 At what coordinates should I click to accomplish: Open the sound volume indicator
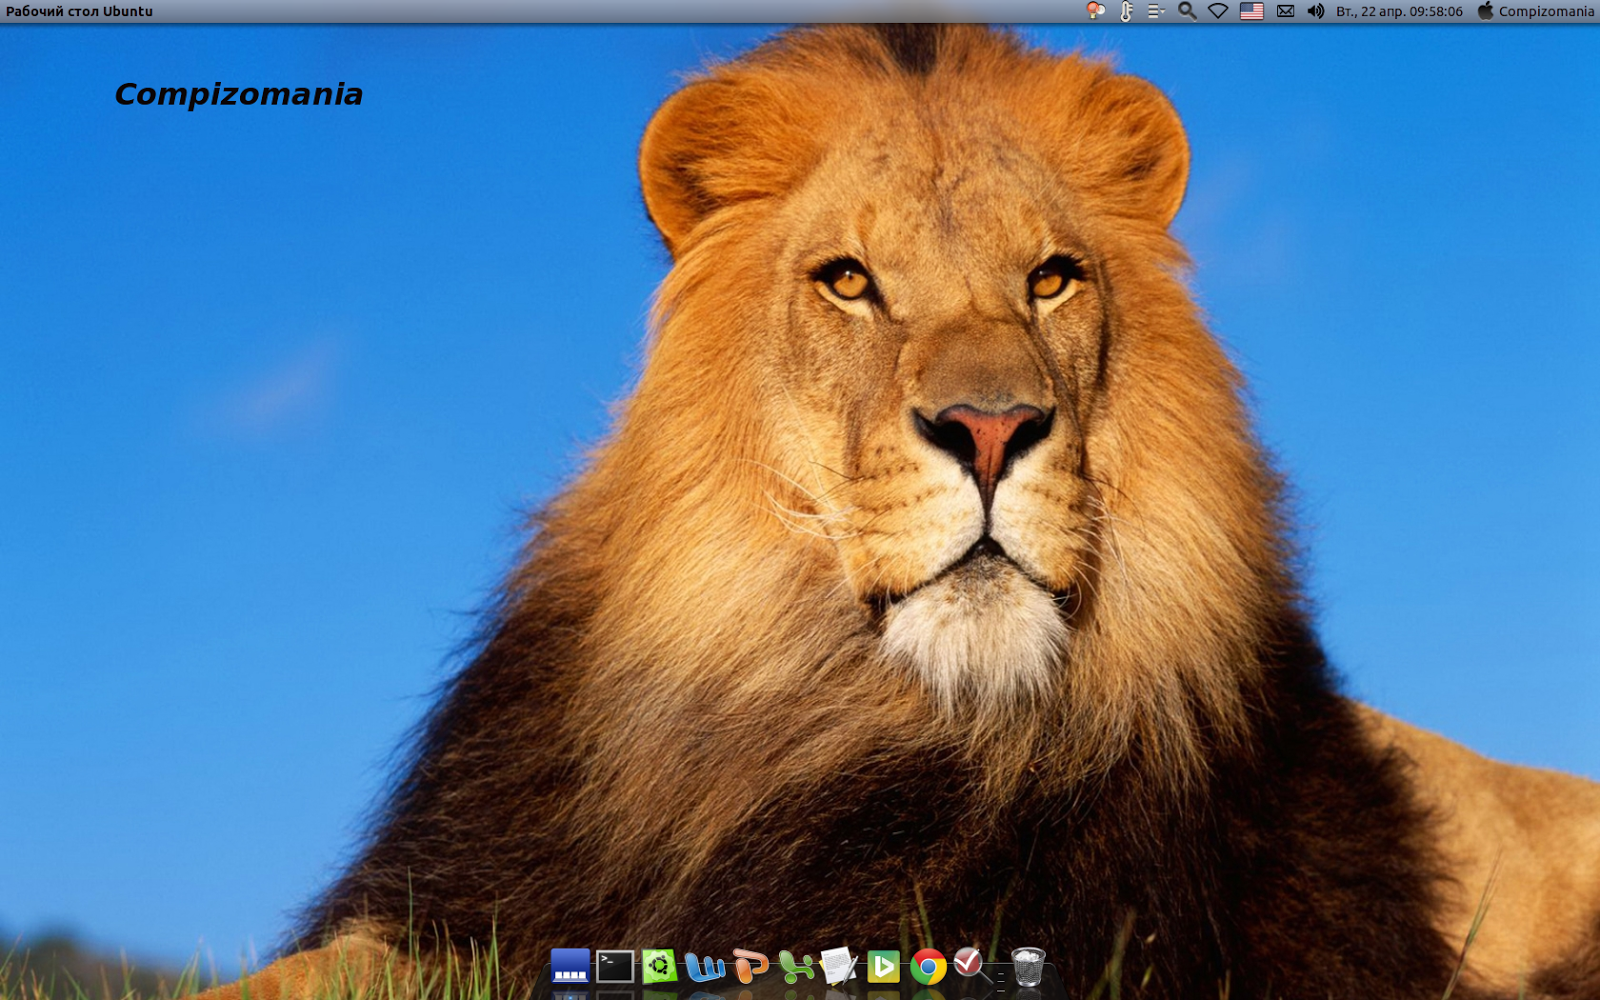point(1316,11)
